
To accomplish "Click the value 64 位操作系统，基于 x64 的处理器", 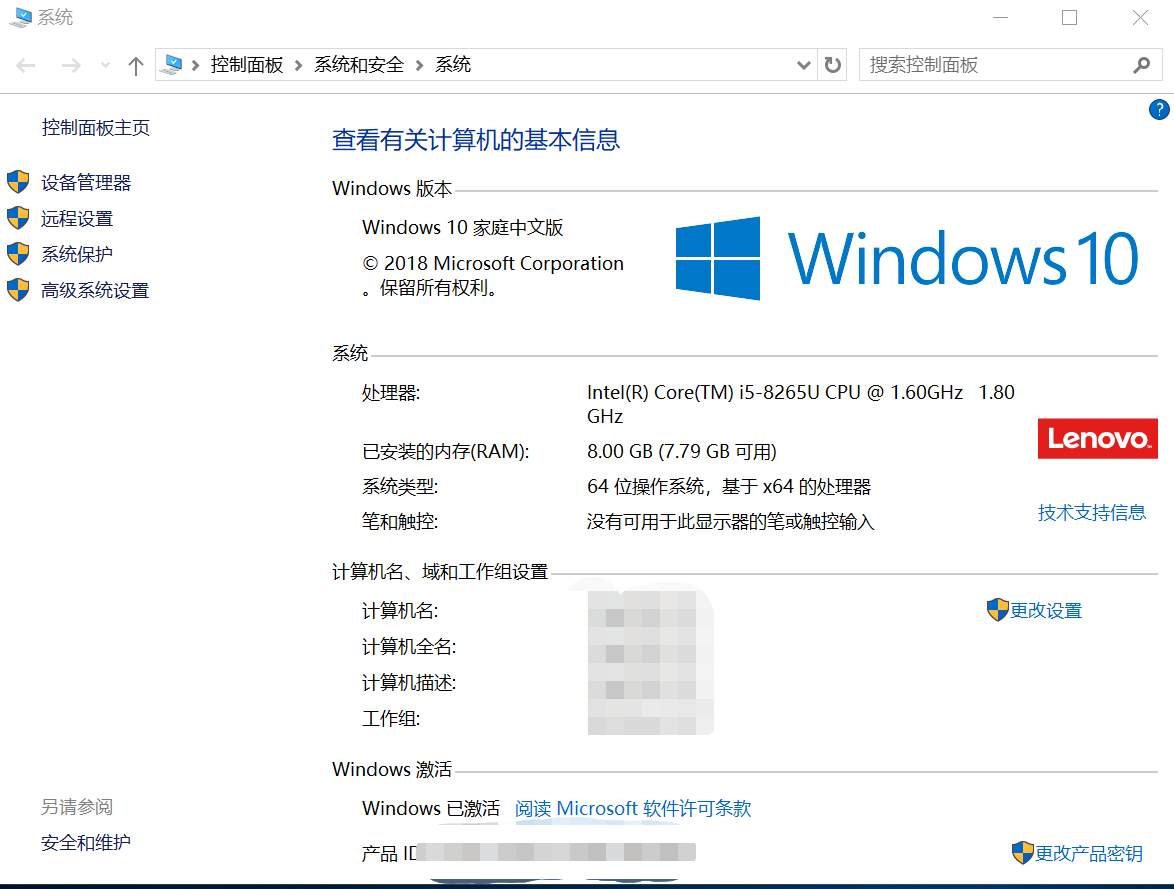I will (729, 487).
